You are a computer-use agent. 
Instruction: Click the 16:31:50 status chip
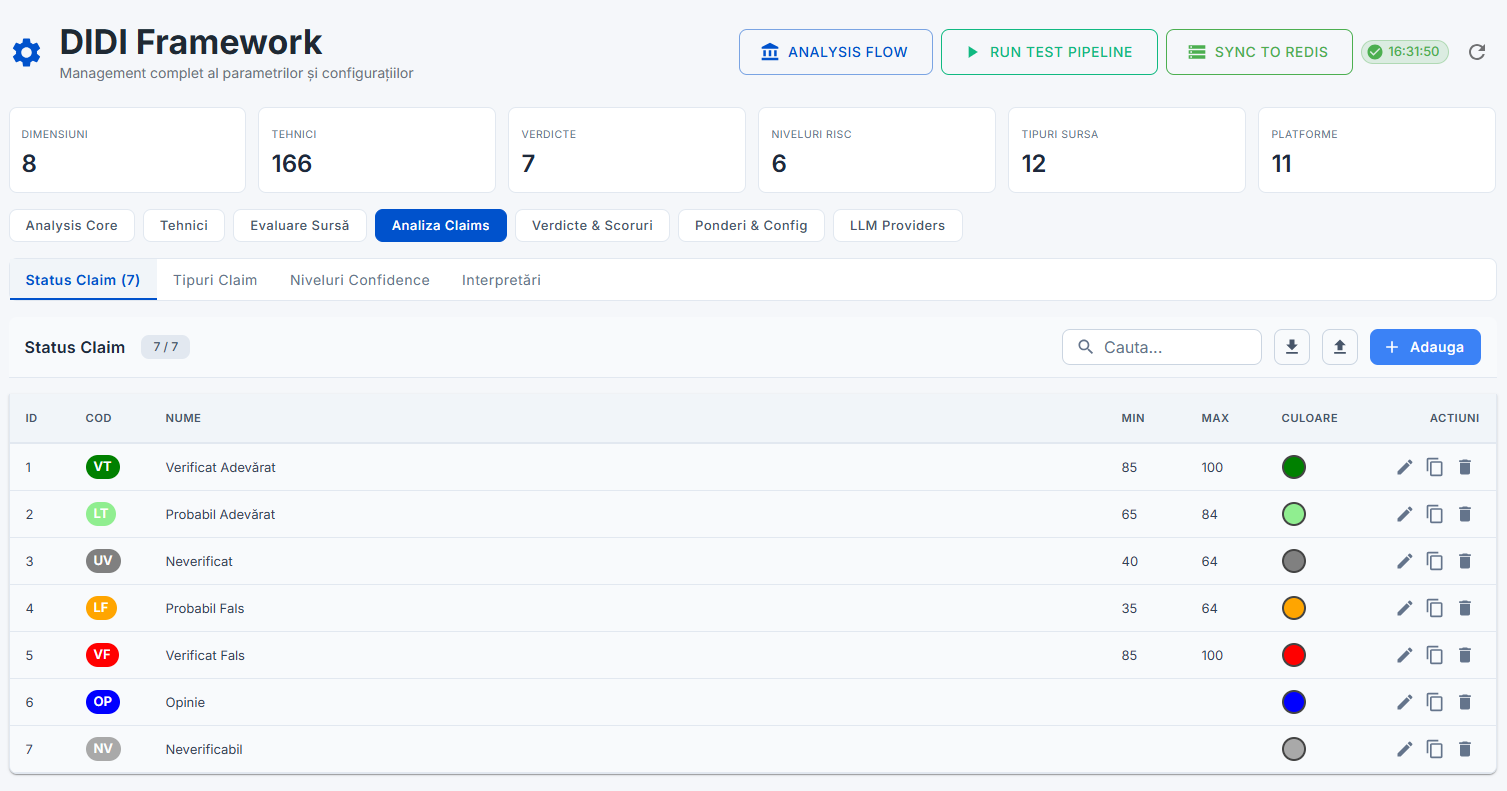pyautogui.click(x=1405, y=52)
